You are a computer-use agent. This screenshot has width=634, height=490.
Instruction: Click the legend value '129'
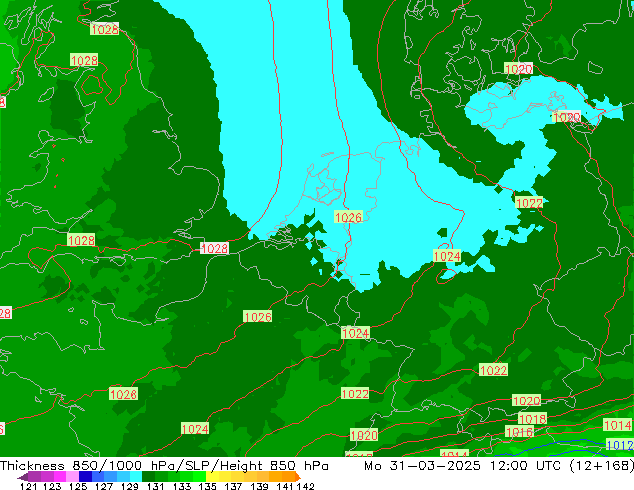click(130, 486)
